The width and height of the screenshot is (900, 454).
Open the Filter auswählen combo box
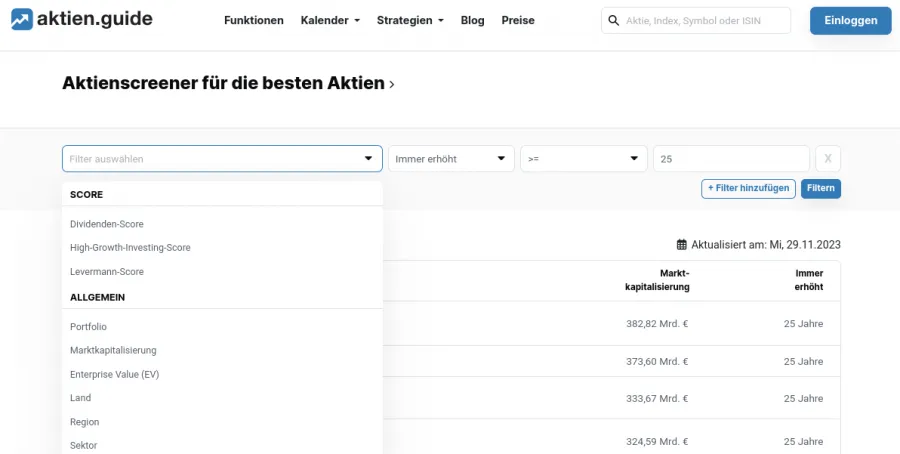(x=222, y=159)
